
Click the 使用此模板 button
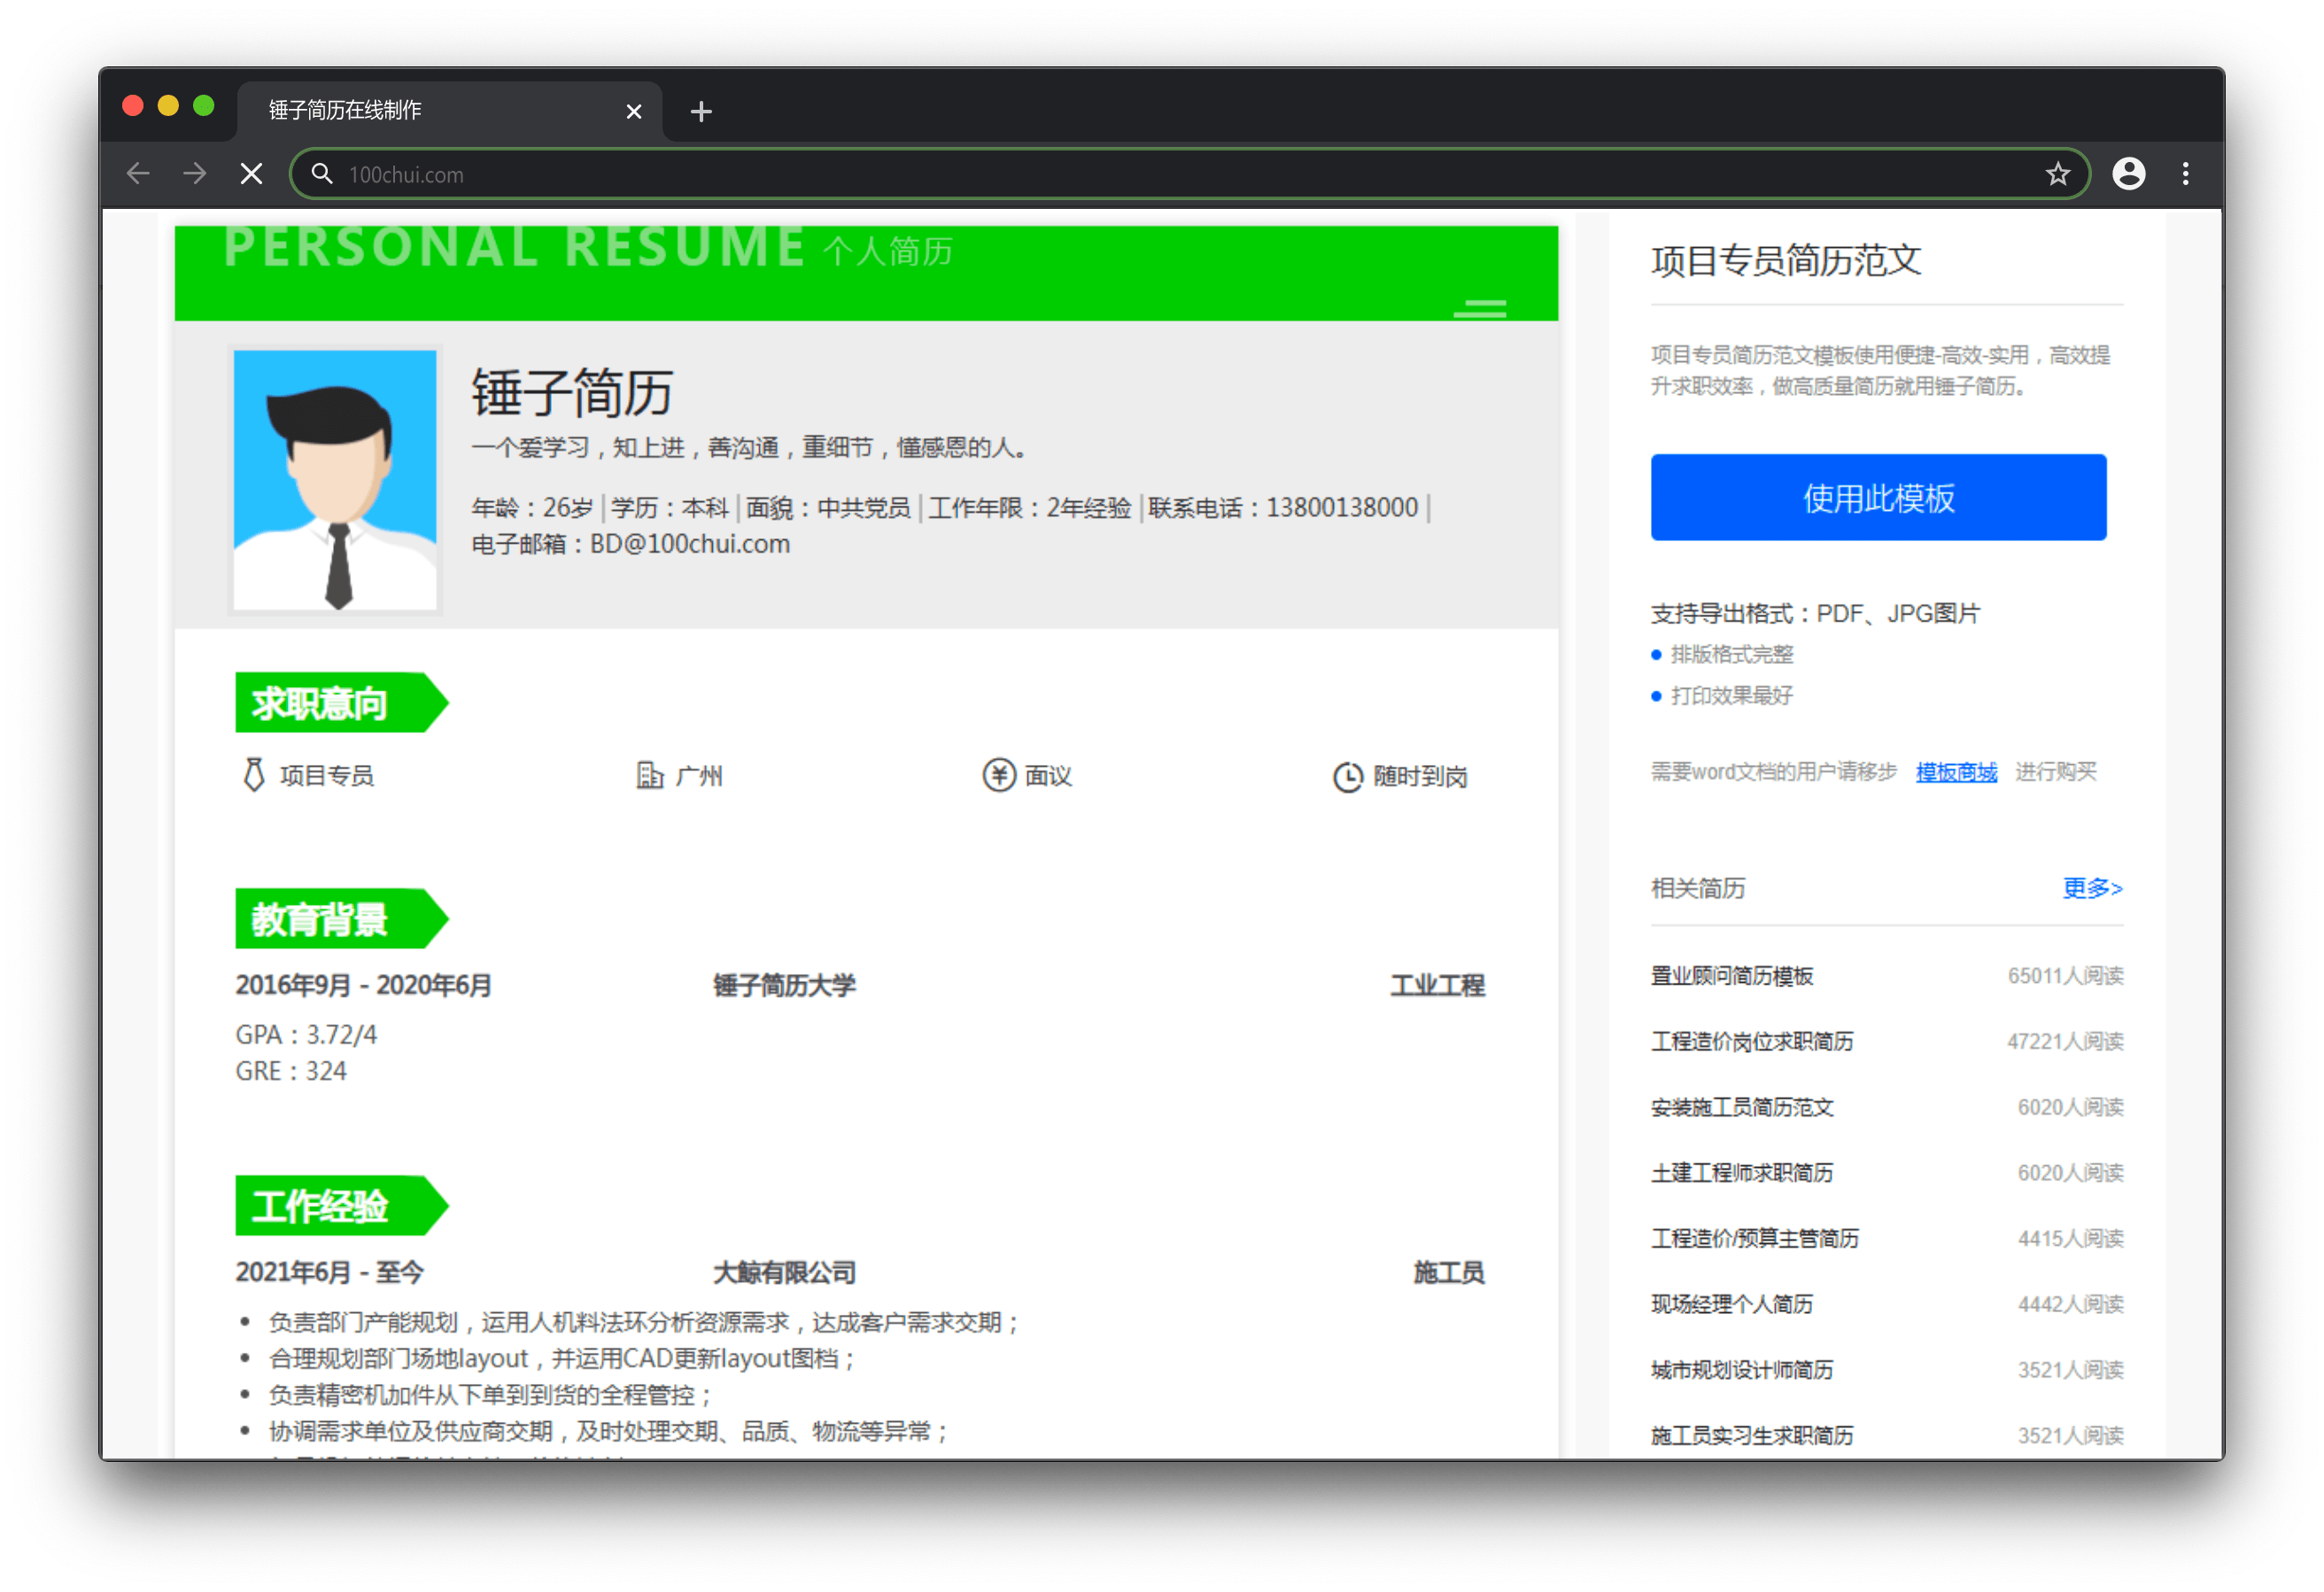pos(1877,497)
